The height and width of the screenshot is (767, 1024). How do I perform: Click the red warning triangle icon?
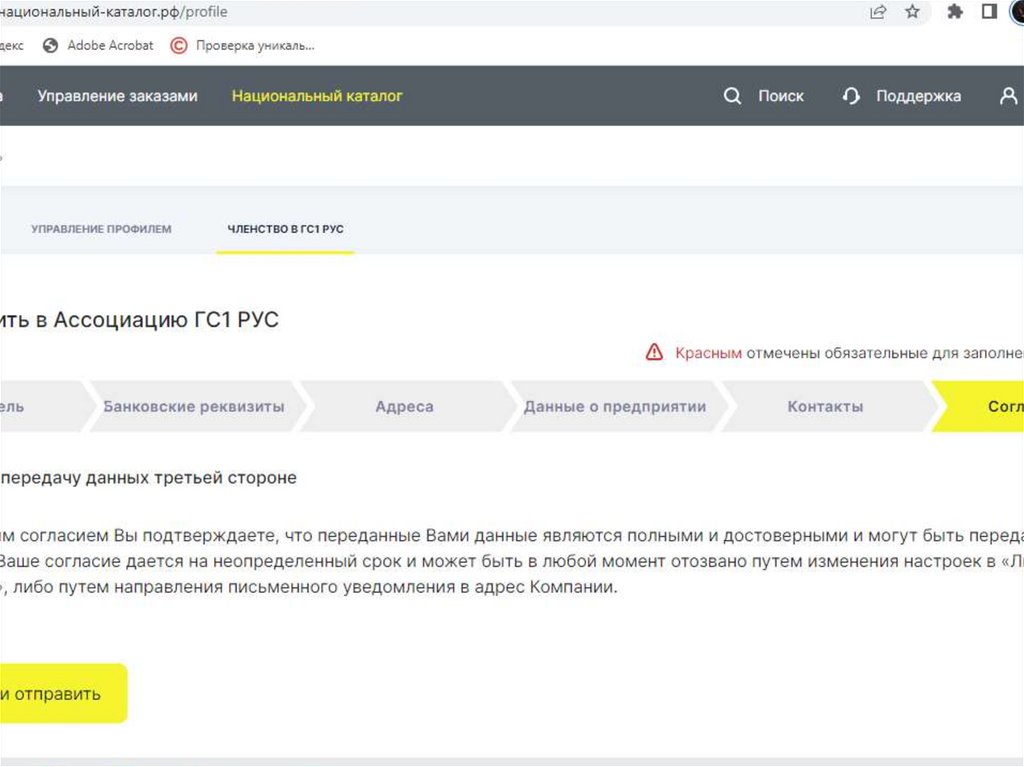pyautogui.click(x=654, y=352)
